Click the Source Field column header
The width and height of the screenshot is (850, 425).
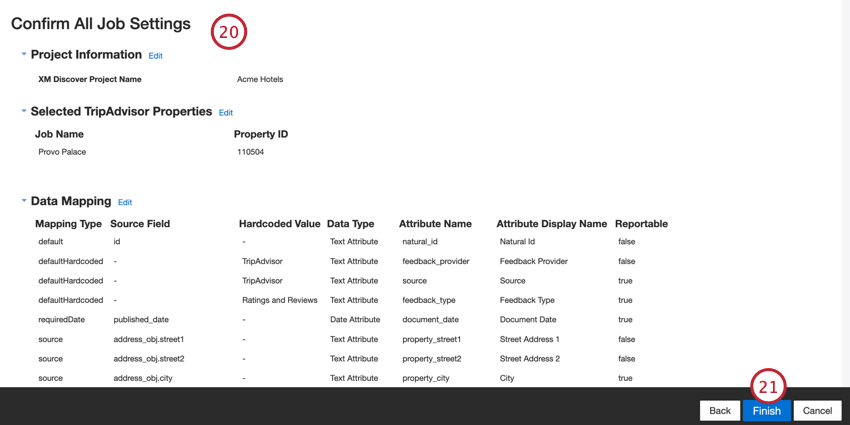[x=140, y=224]
